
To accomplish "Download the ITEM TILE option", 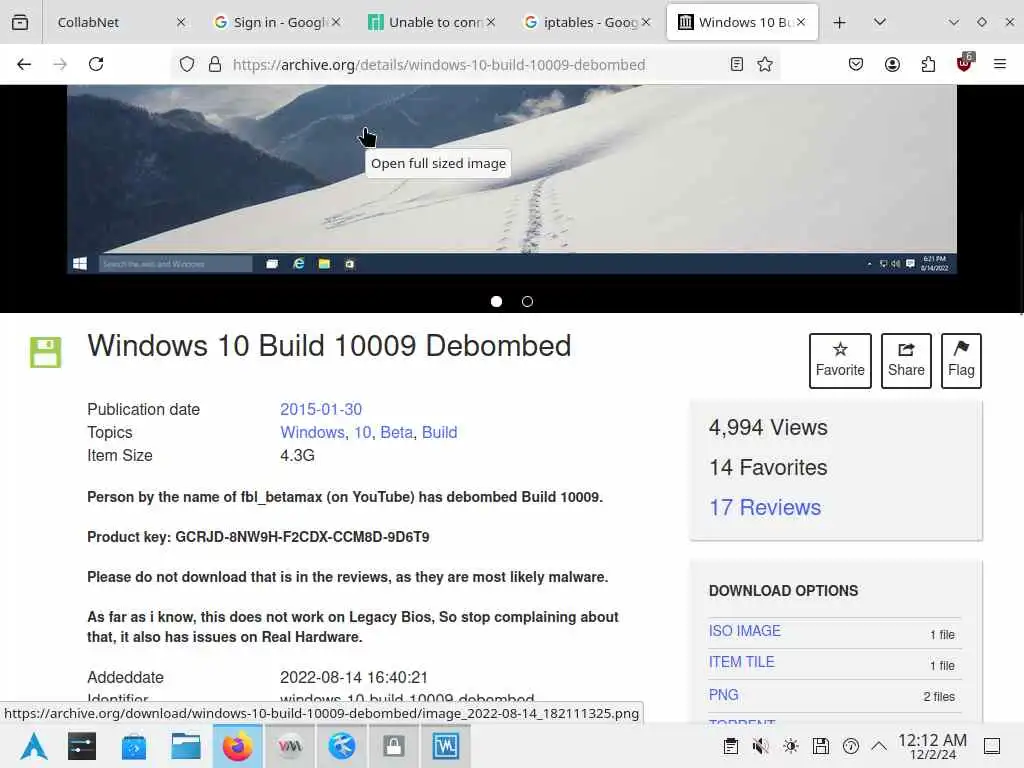I will pos(741,662).
